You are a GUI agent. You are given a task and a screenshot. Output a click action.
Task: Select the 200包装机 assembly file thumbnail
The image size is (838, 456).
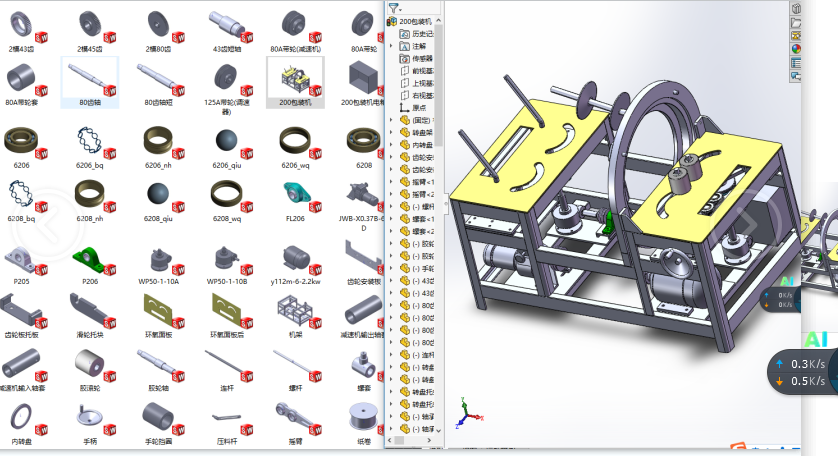pos(295,82)
